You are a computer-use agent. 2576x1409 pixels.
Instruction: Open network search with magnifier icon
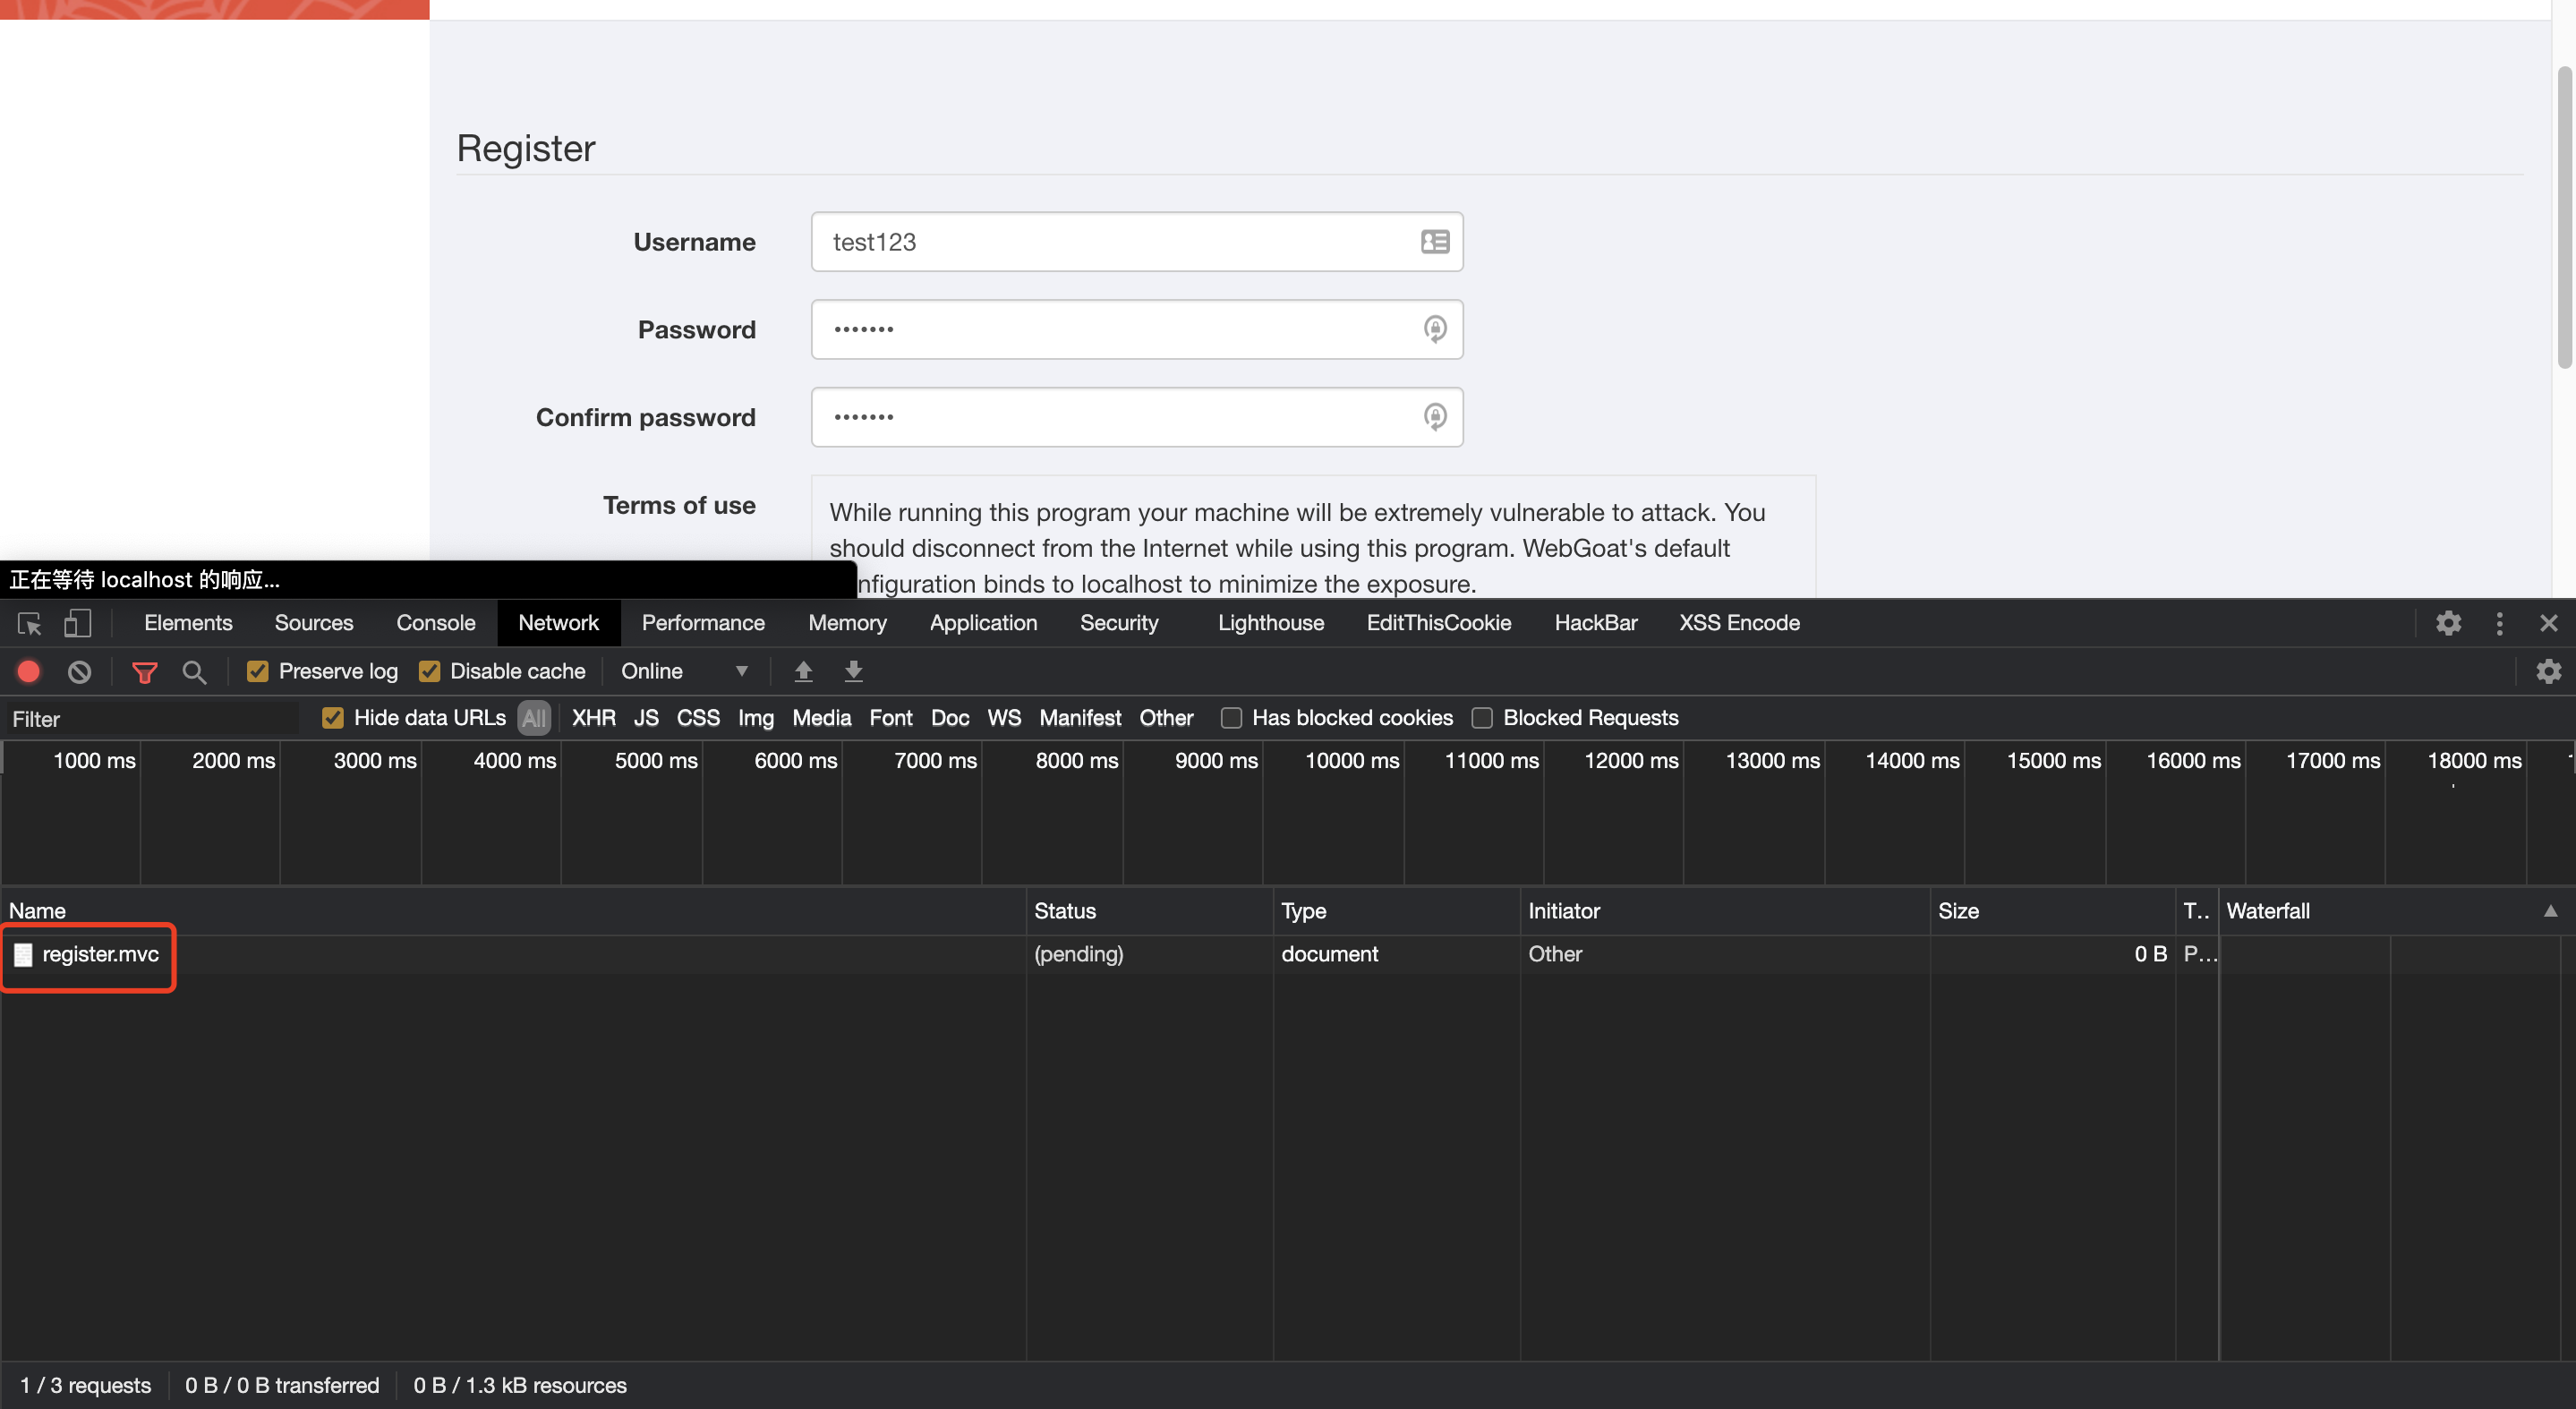(194, 672)
